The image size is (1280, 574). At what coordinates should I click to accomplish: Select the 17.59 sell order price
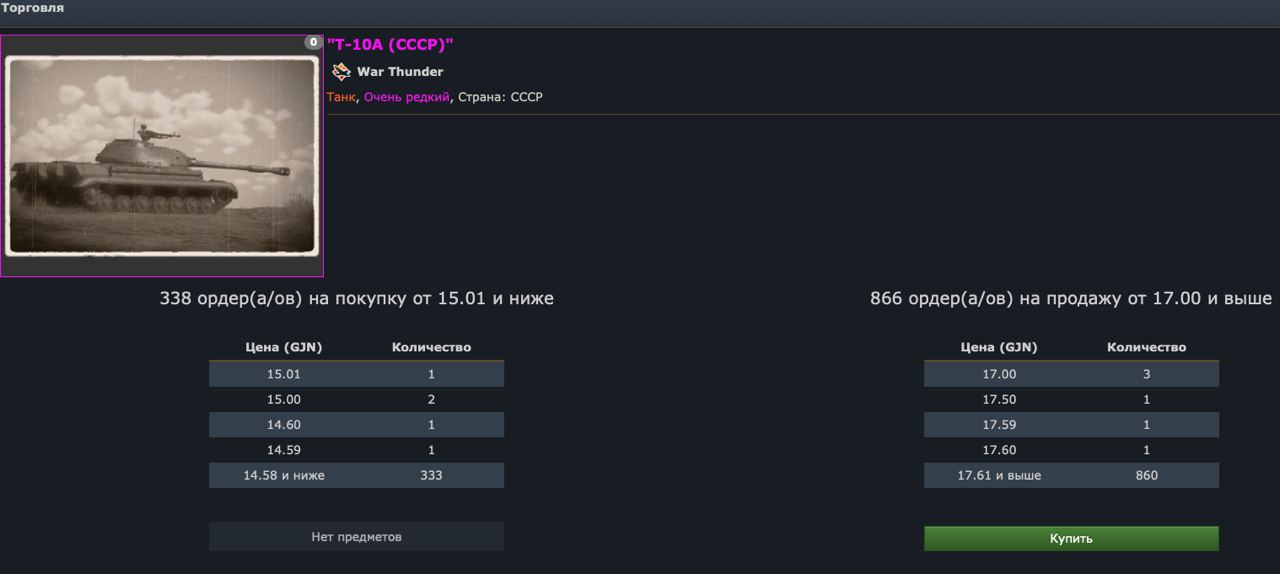click(999, 425)
